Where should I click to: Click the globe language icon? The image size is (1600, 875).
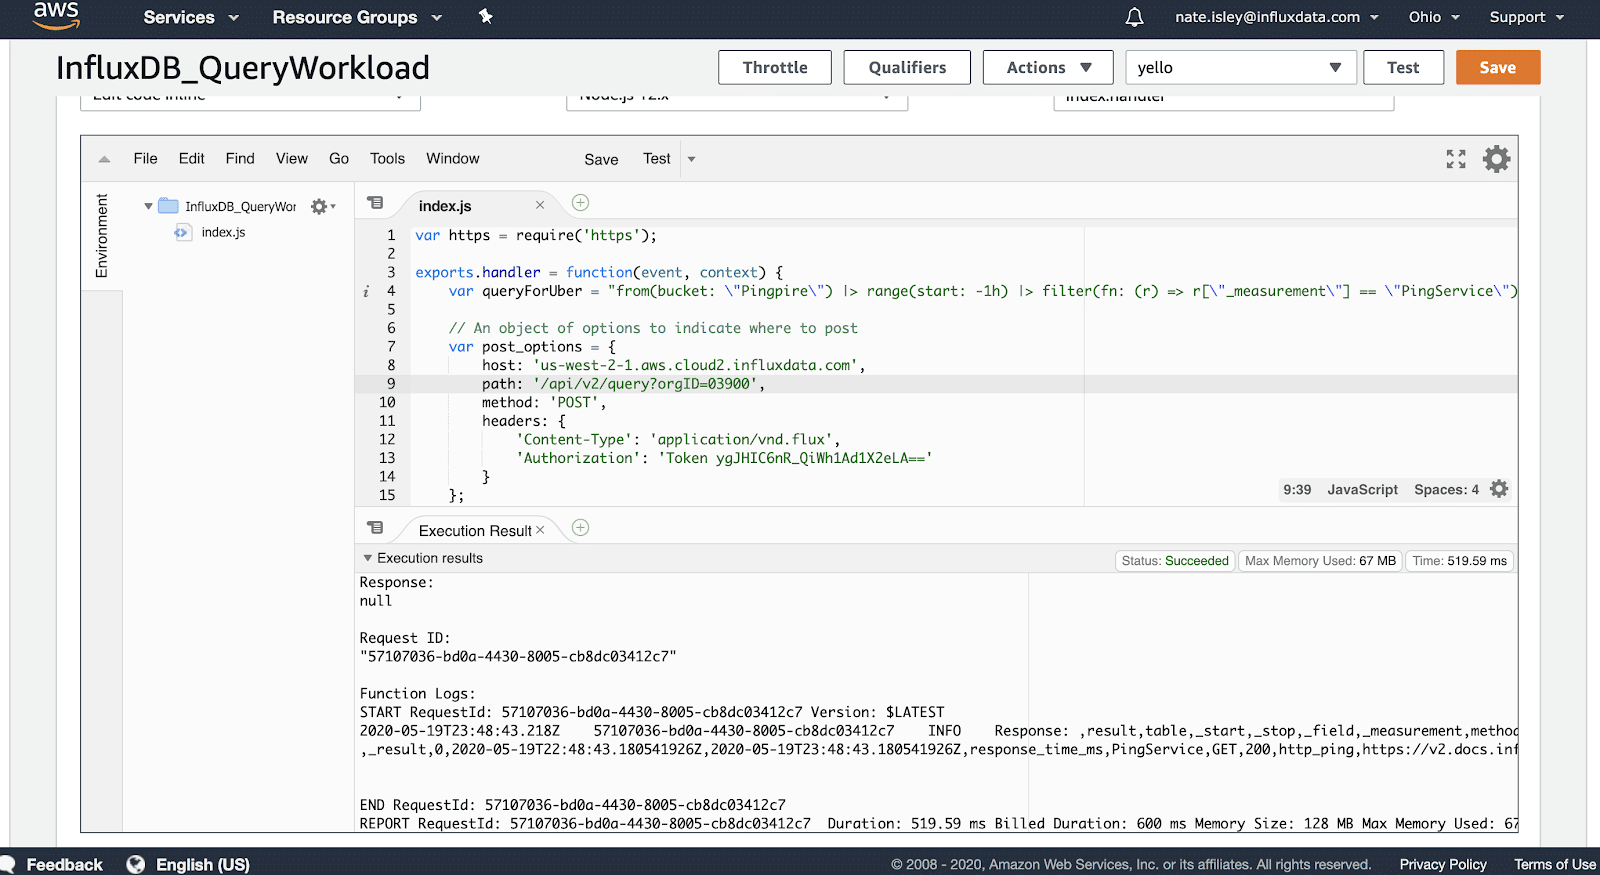[x=136, y=864]
